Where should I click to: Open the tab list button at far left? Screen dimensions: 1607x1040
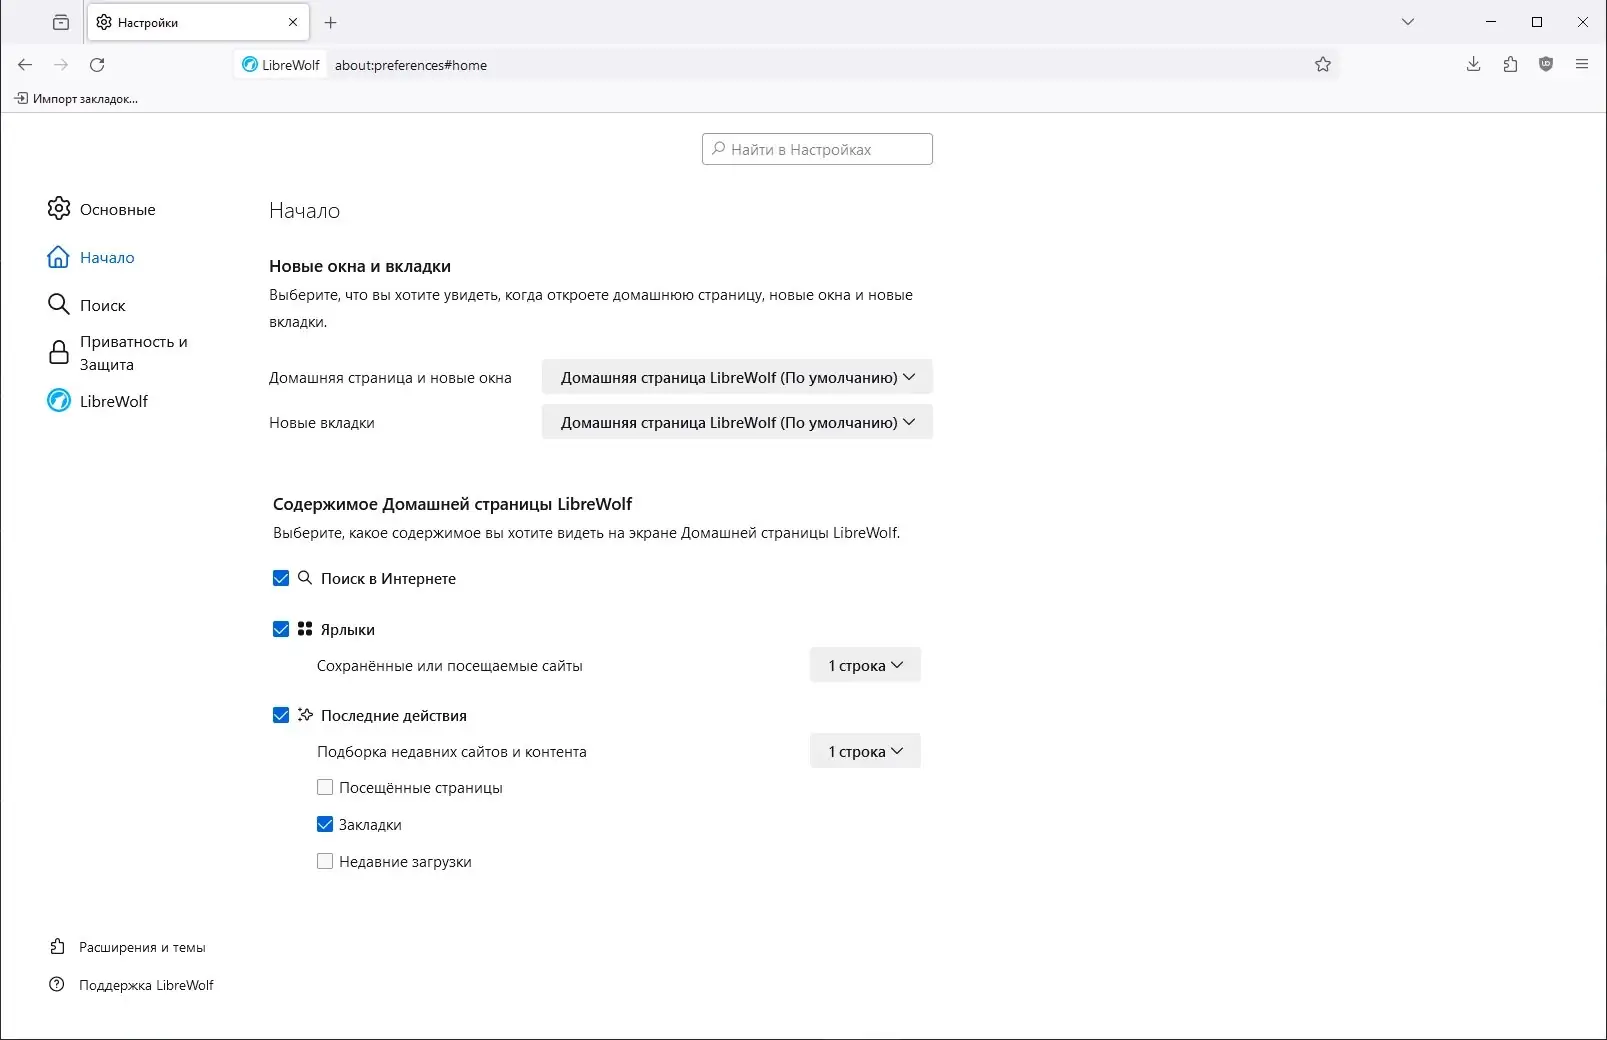[61, 22]
